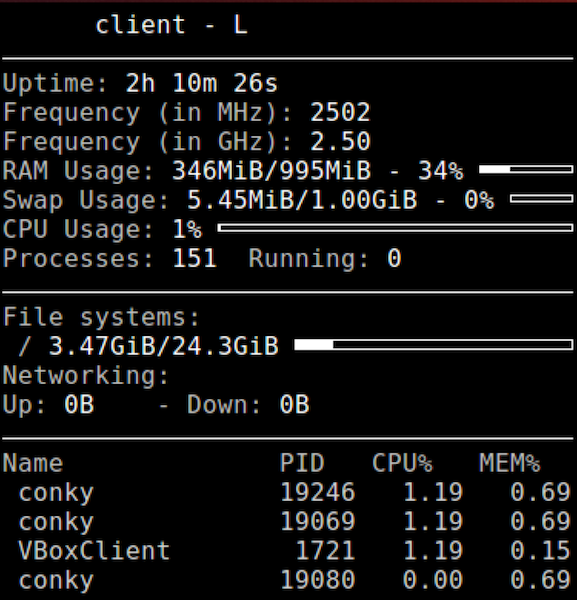Click the RAM Usage progress bar

click(x=526, y=170)
